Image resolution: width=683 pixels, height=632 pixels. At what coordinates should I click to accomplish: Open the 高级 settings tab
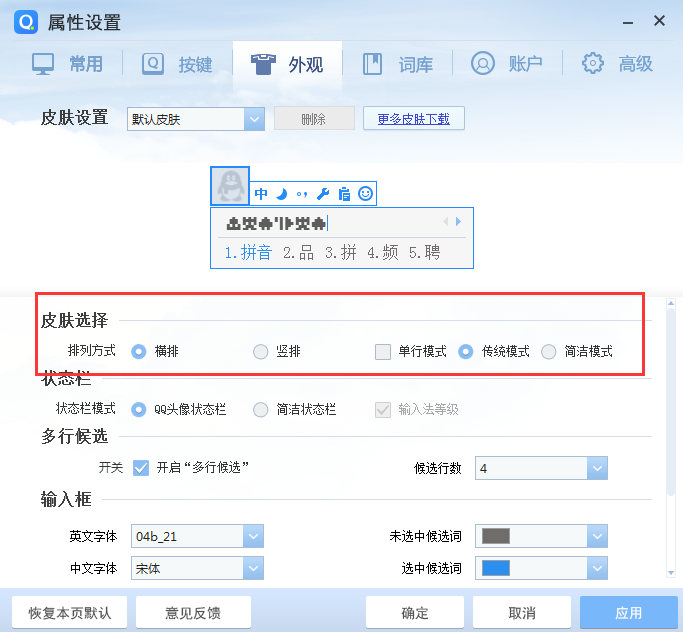click(x=618, y=64)
